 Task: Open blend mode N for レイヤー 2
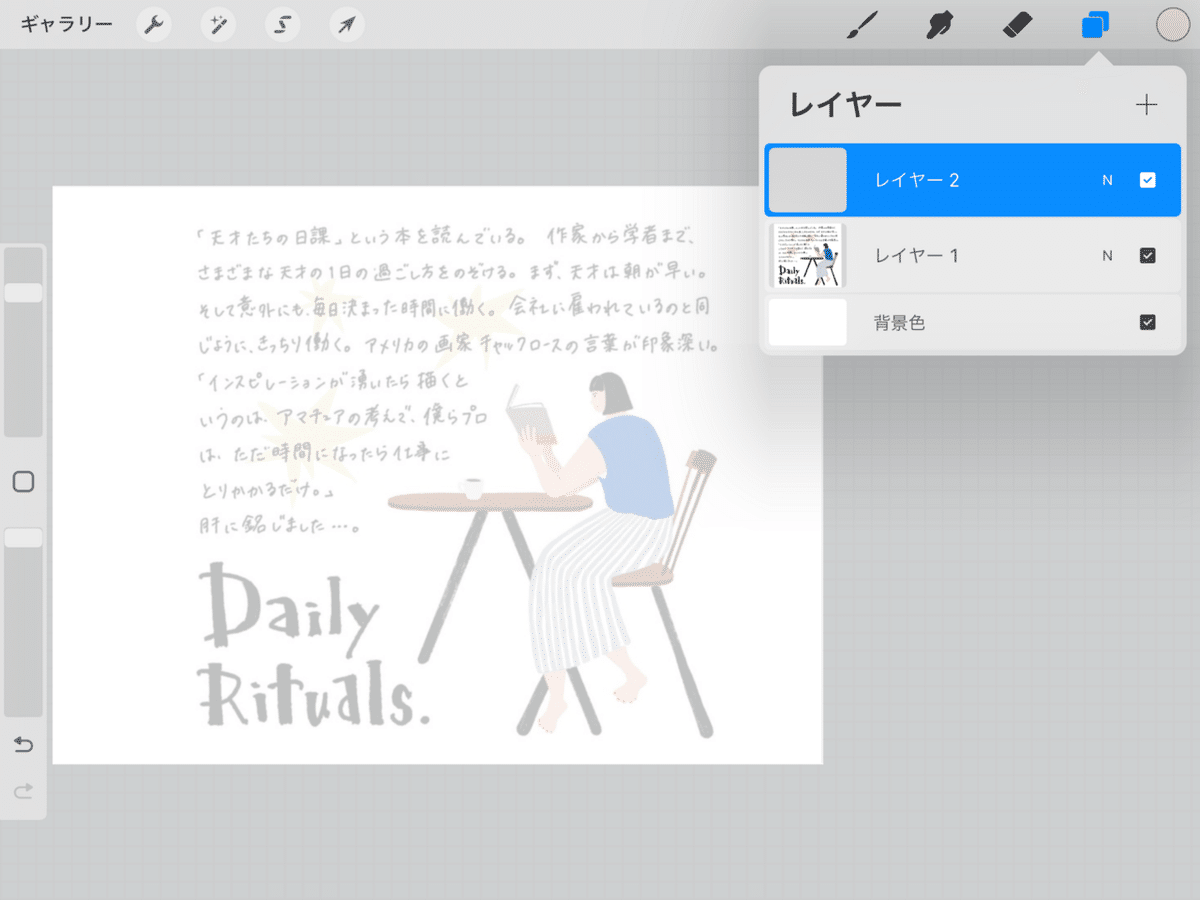coord(1107,181)
